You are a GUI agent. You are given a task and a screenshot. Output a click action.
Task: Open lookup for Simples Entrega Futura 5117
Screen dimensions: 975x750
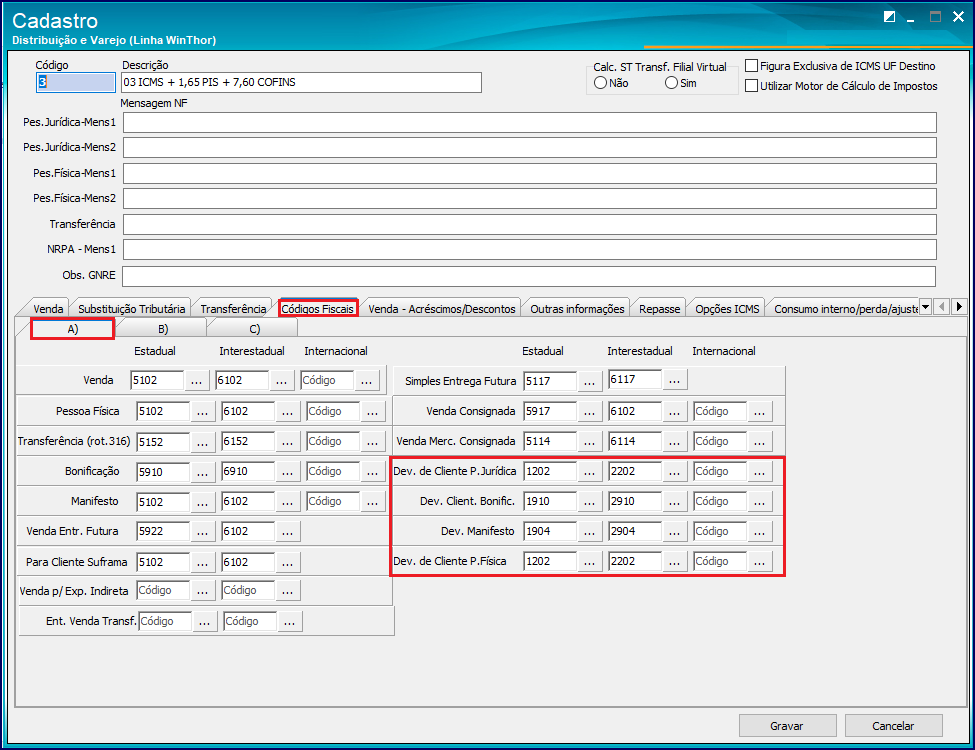pos(589,381)
